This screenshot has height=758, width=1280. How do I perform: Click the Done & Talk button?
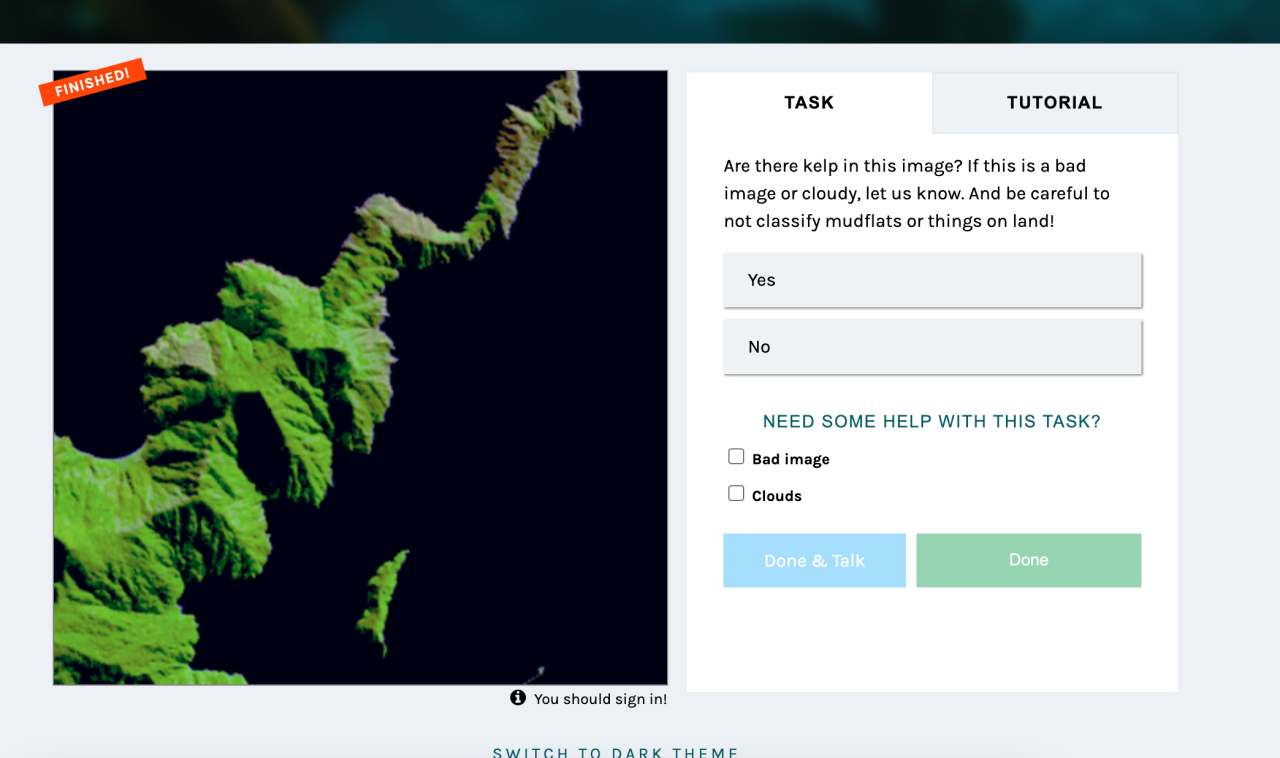(x=814, y=560)
